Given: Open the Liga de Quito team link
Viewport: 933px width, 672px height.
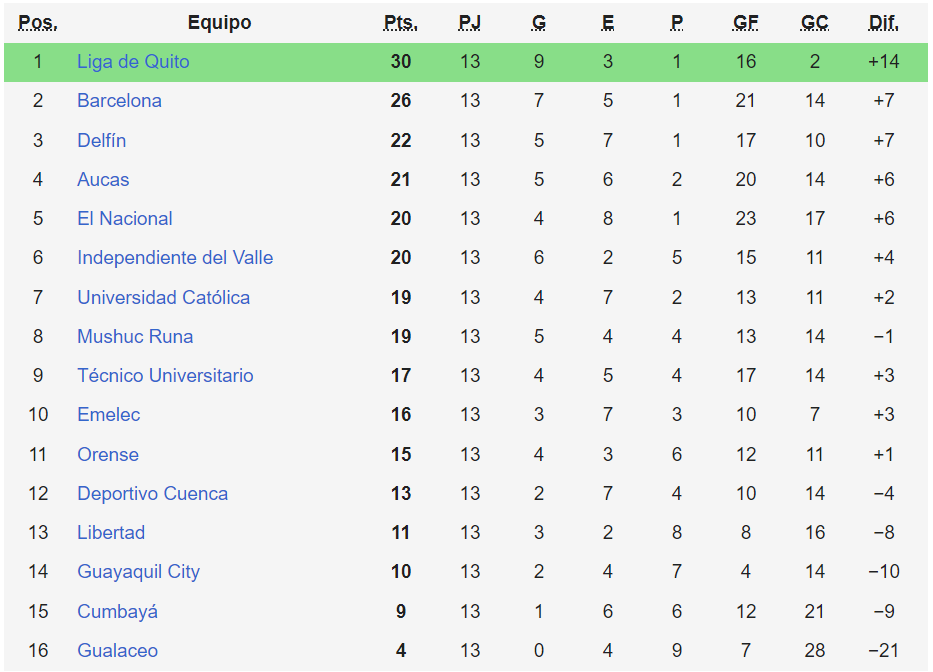Looking at the screenshot, I should [133, 62].
